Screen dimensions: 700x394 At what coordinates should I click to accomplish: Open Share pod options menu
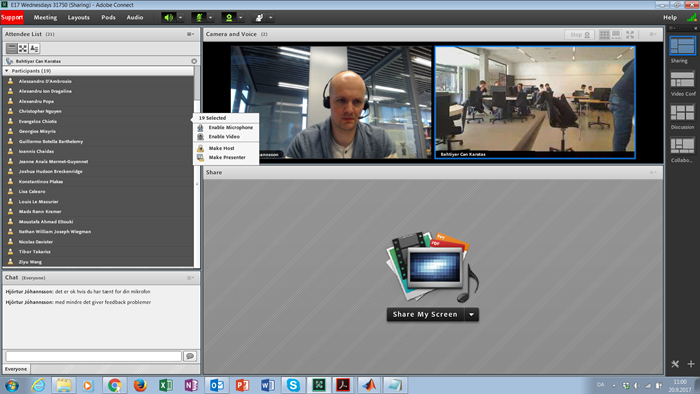point(653,172)
